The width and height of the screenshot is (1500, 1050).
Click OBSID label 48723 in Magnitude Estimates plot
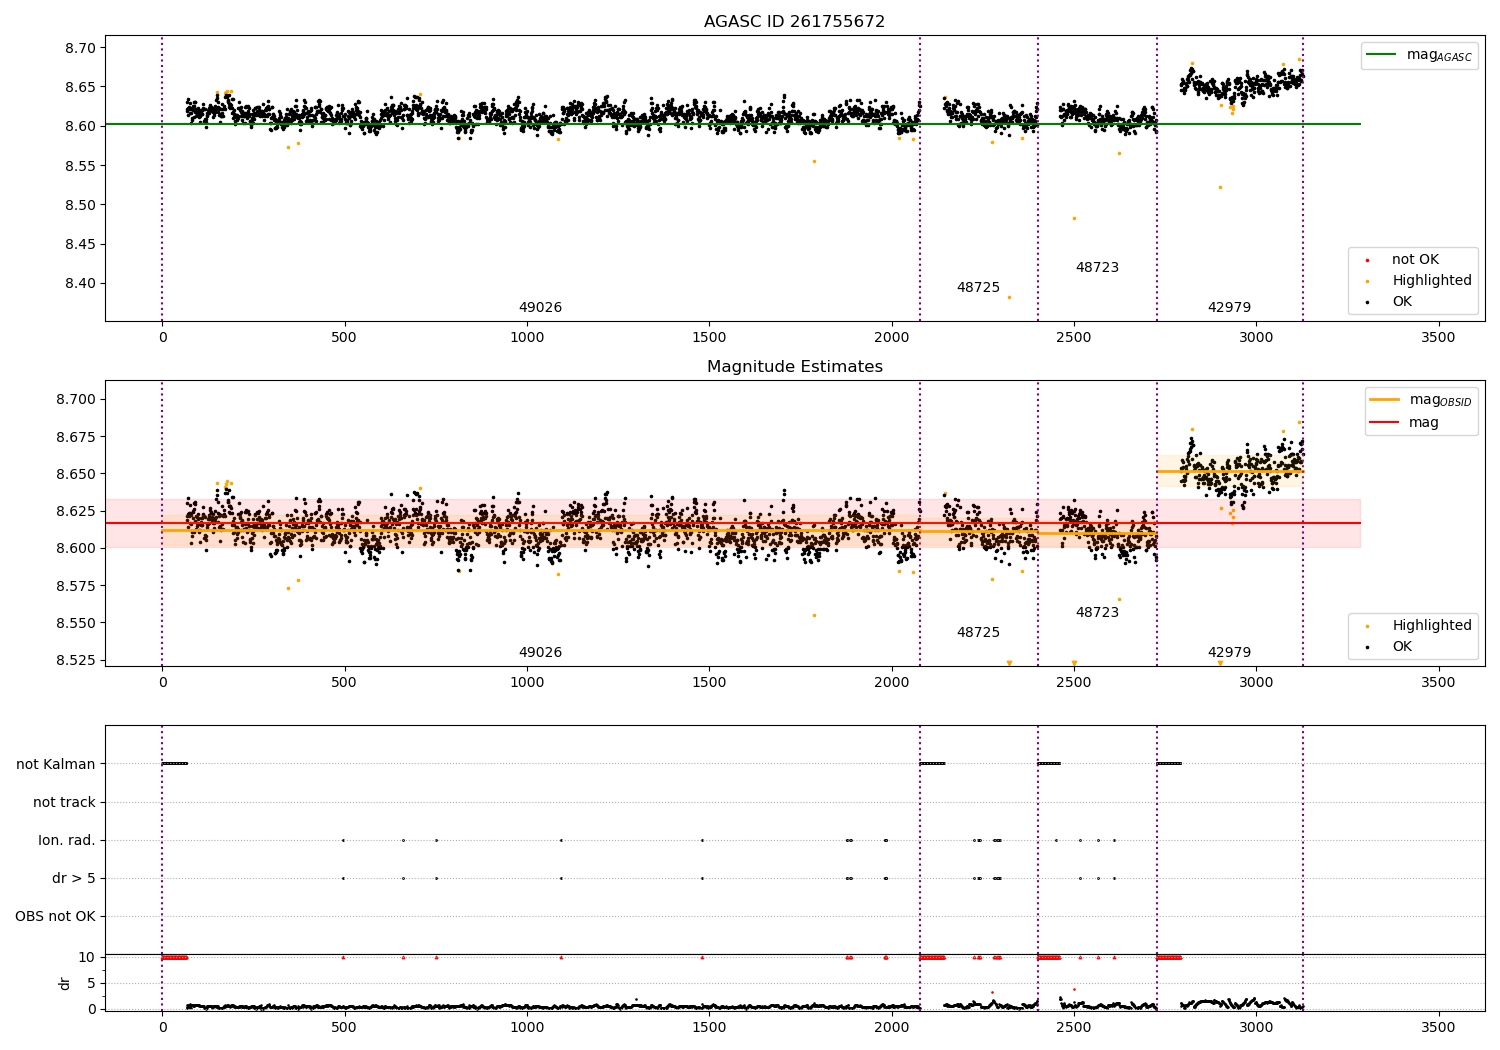(1097, 613)
